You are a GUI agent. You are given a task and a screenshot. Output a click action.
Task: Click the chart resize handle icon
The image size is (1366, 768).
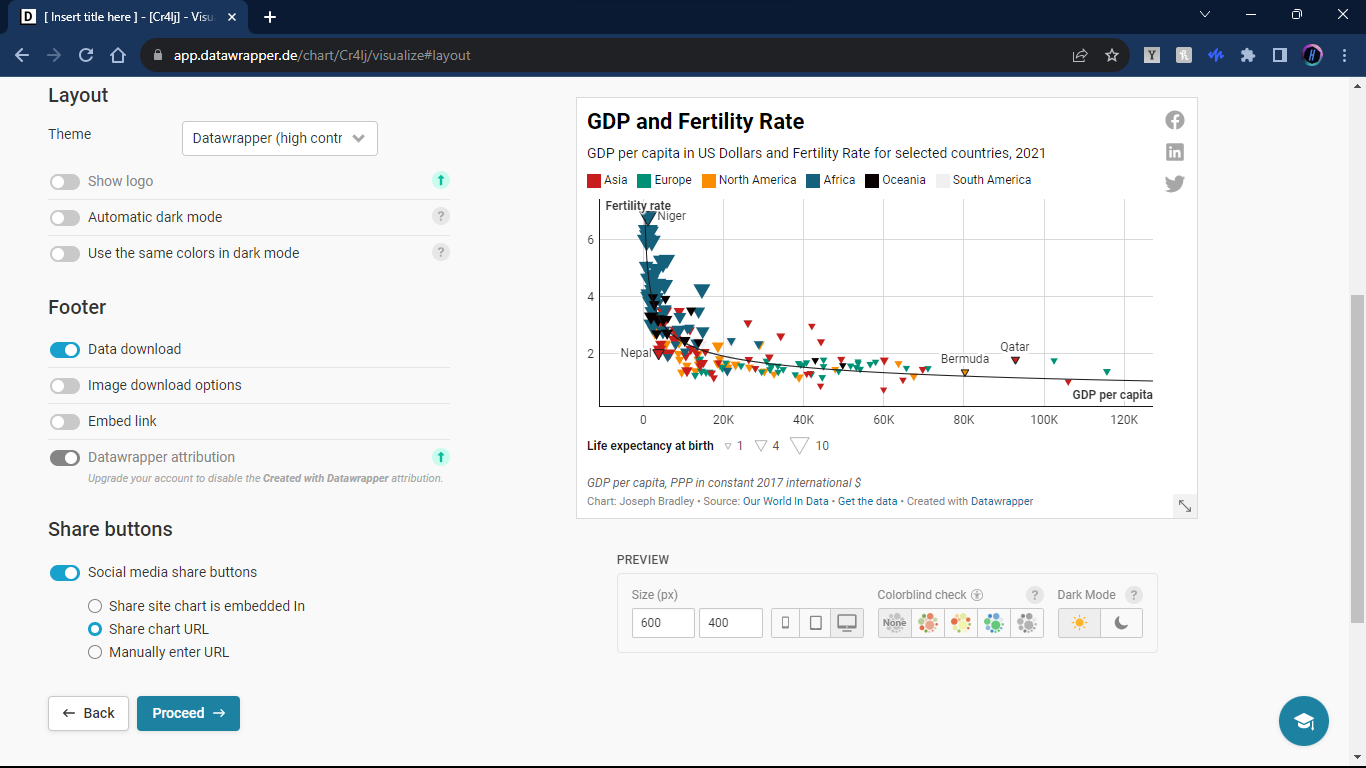[1185, 506]
